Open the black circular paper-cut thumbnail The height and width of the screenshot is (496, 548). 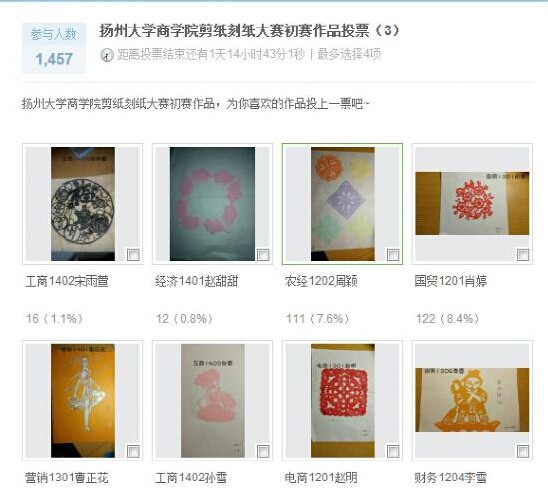[x=83, y=204]
